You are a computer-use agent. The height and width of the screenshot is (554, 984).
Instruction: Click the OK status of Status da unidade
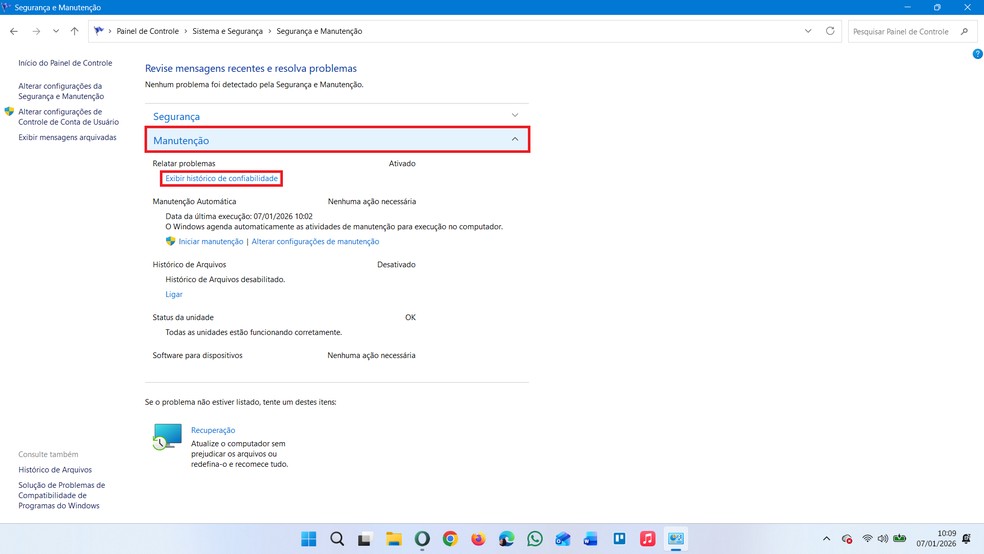(x=410, y=317)
